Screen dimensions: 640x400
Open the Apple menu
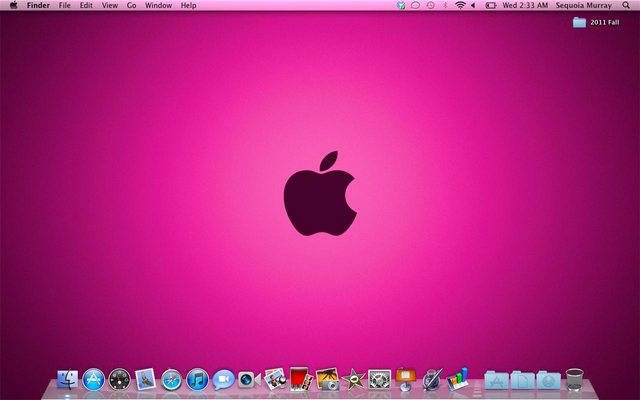13,5
